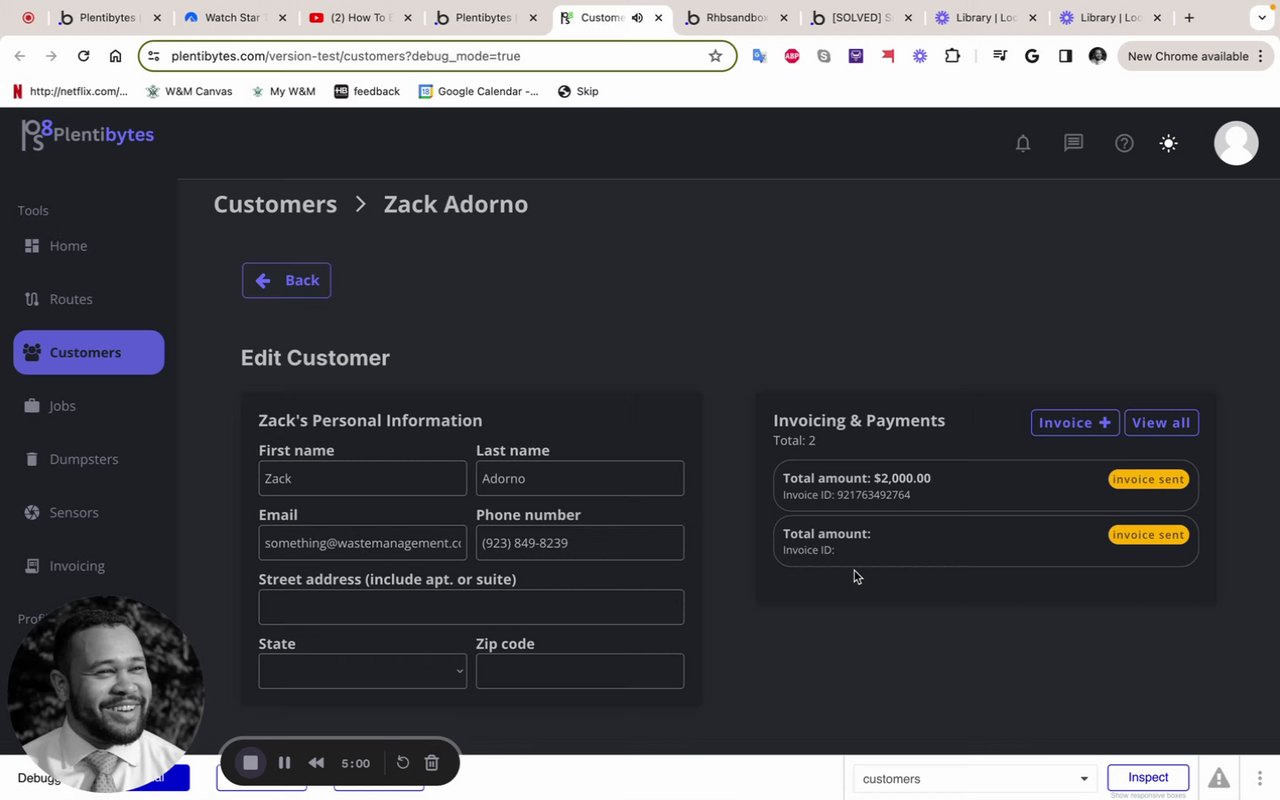The height and width of the screenshot is (800, 1280).
Task: Toggle Chrome side panel icon
Action: click(1065, 56)
